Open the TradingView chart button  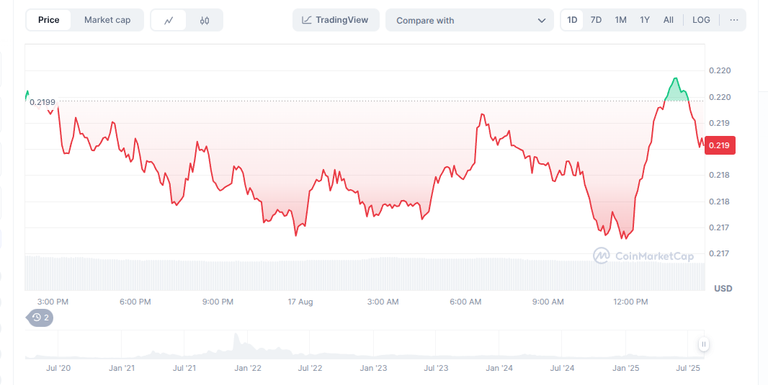336,20
